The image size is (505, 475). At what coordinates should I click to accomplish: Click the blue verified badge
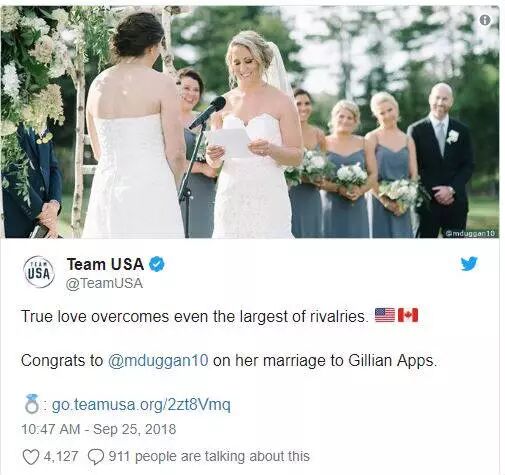(156, 264)
